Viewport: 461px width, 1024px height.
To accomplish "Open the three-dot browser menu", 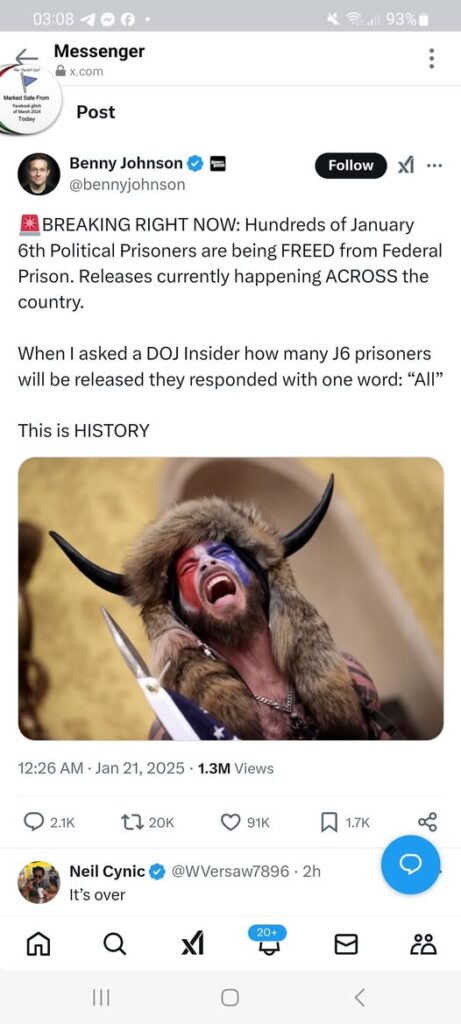I will tap(431, 59).
